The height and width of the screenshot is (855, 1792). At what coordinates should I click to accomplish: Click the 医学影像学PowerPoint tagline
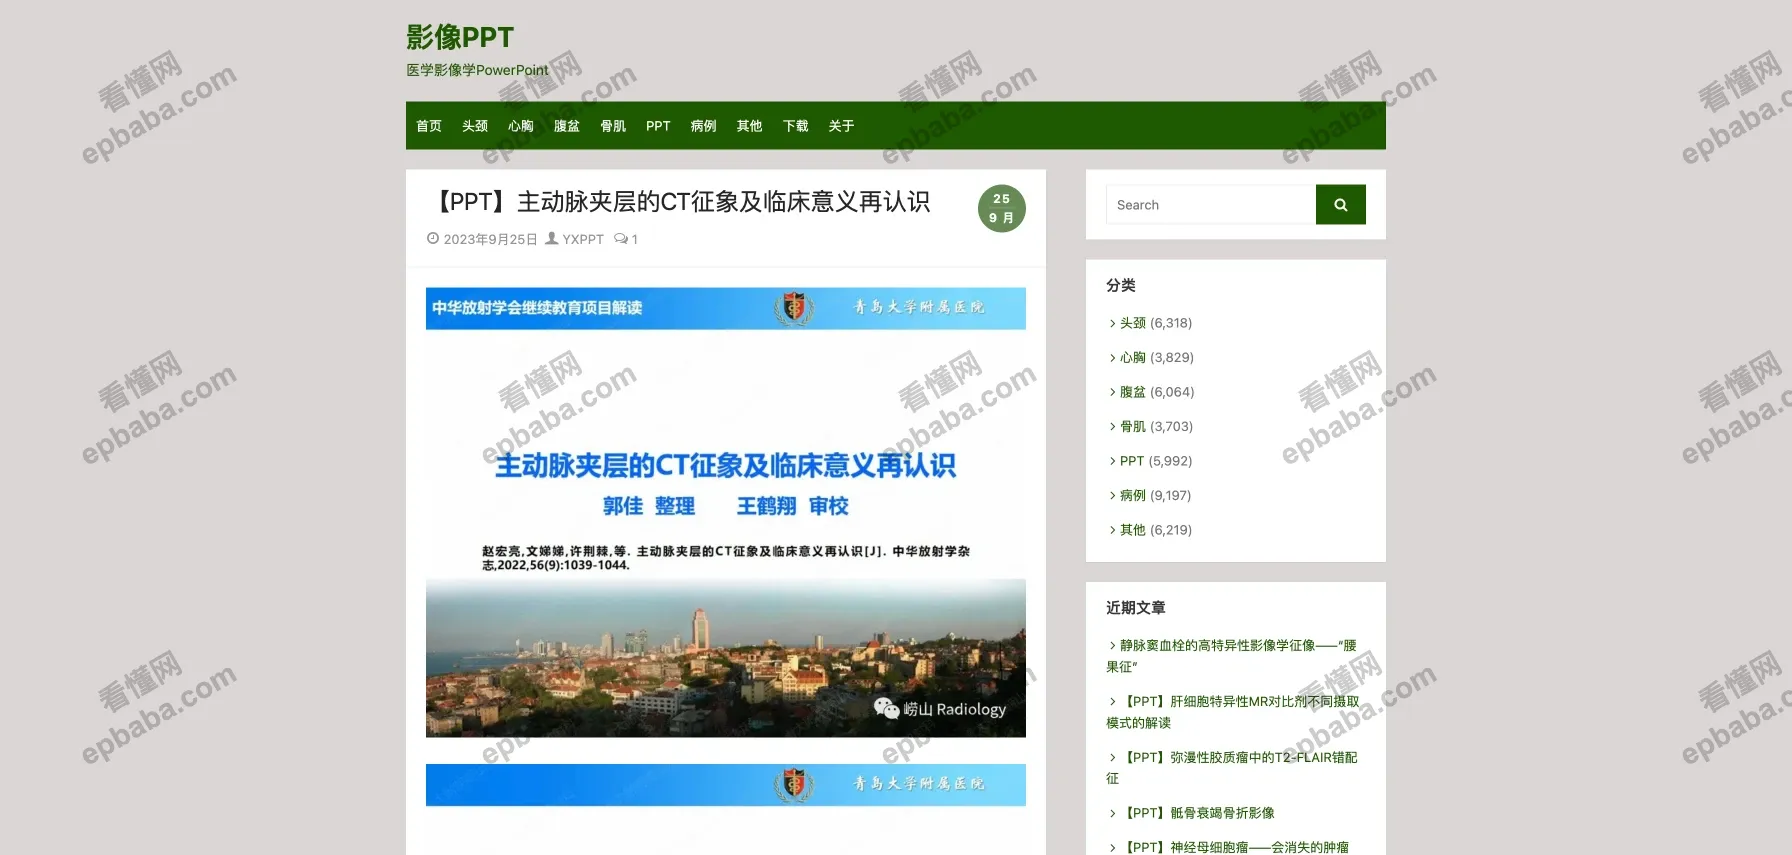coord(477,70)
